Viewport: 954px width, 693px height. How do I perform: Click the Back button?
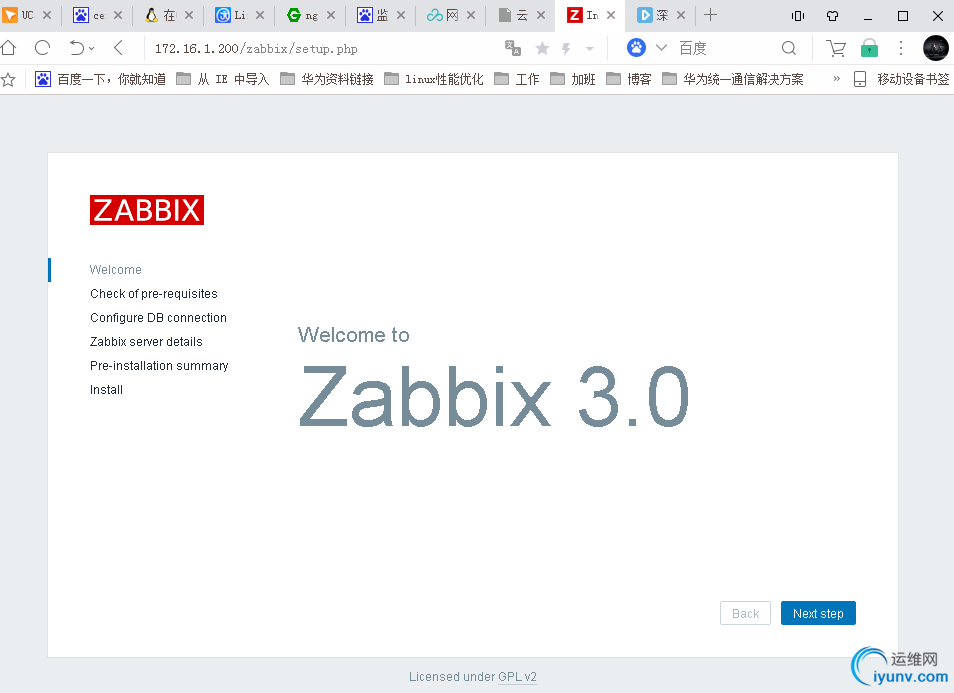point(745,613)
